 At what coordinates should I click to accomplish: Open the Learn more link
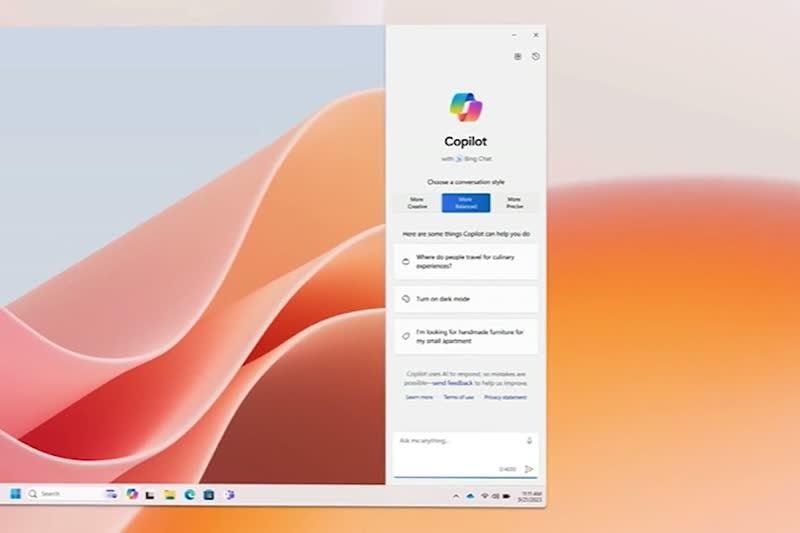coord(419,397)
